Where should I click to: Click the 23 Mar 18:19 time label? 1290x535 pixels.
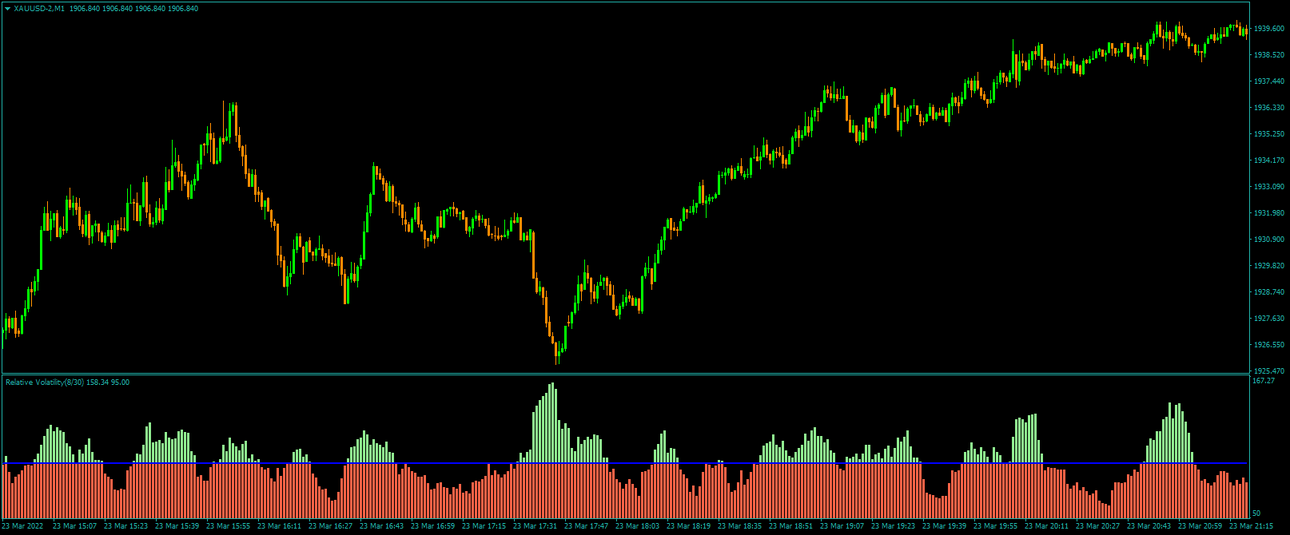(x=687, y=526)
